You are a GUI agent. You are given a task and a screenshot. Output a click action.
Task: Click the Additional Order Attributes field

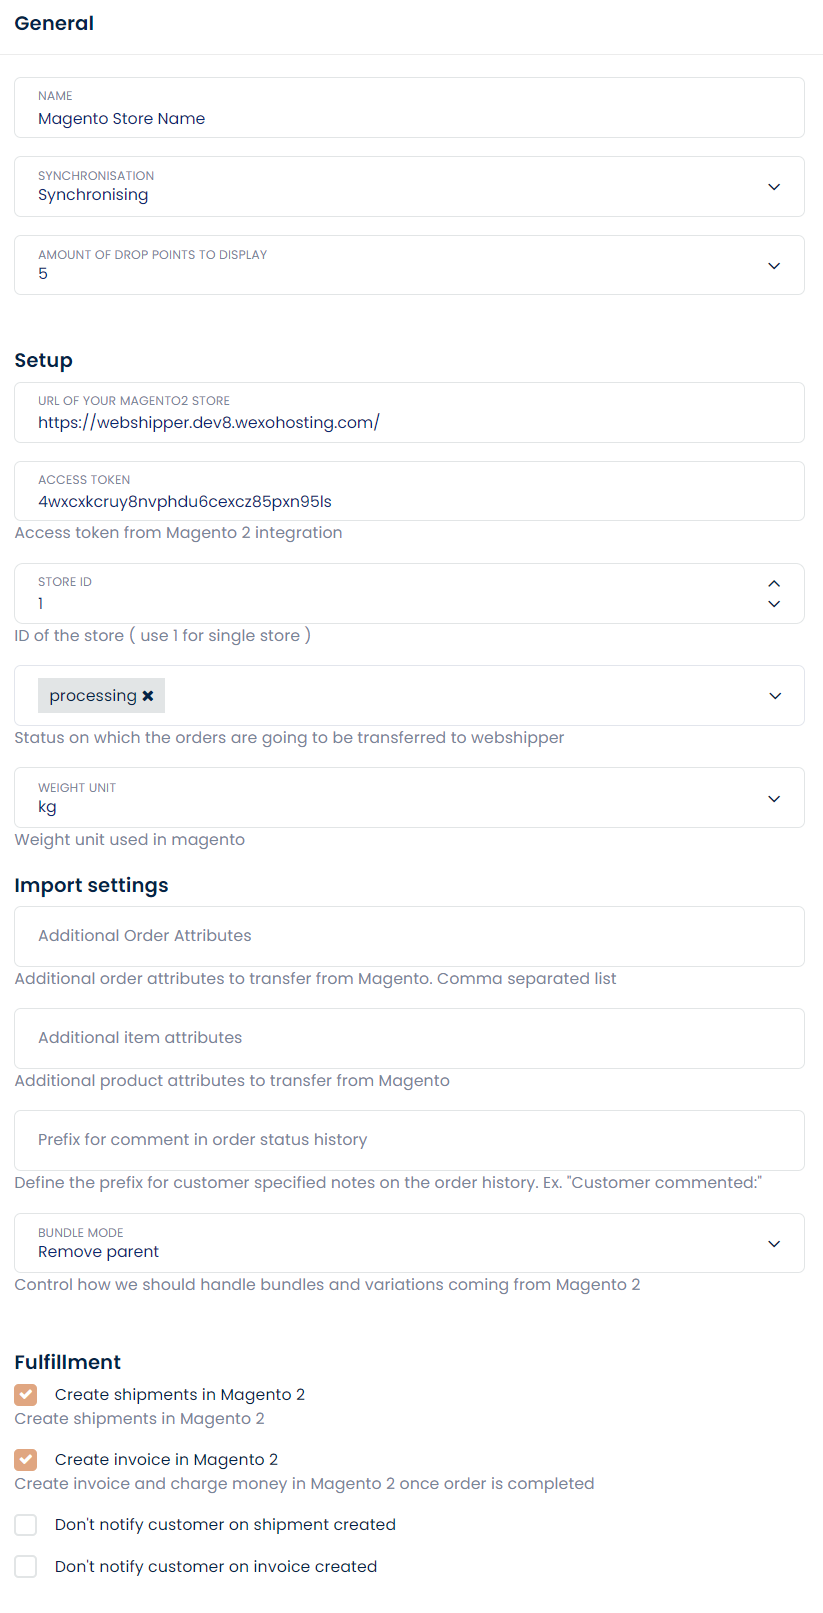400,936
